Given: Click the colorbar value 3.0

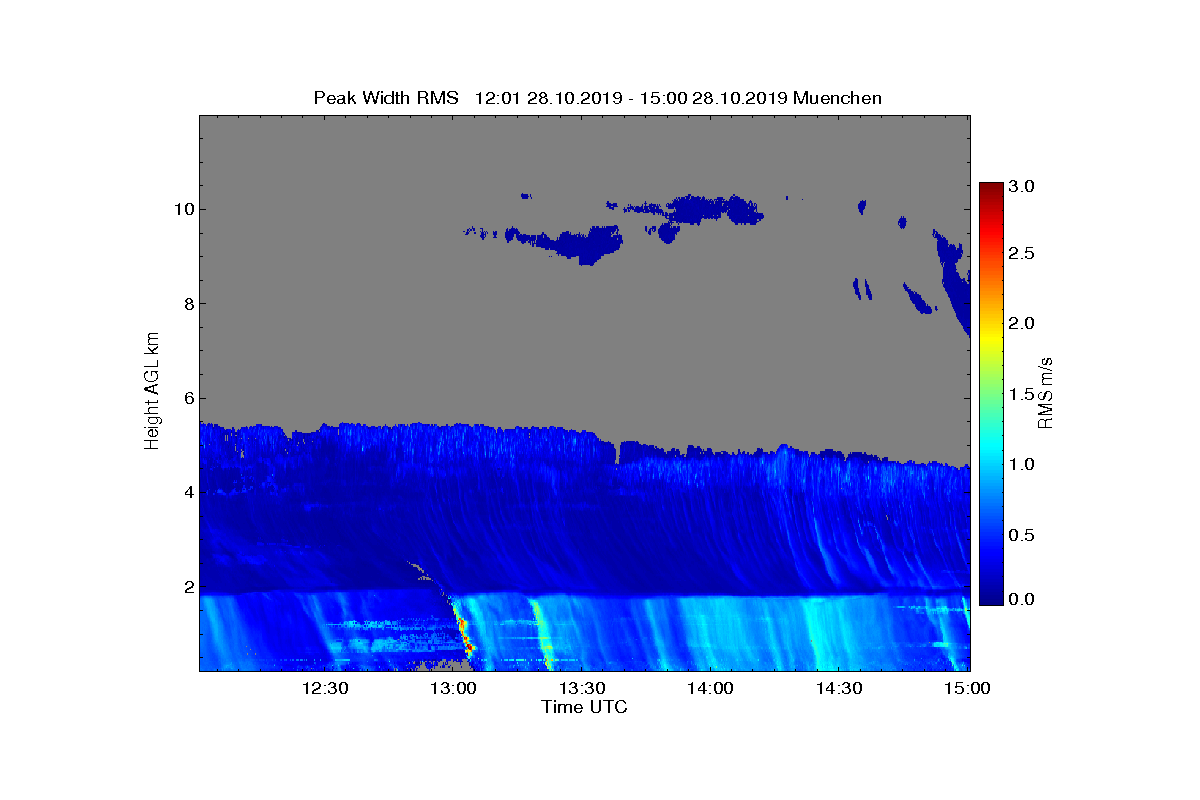Looking at the screenshot, I should click(1021, 187).
